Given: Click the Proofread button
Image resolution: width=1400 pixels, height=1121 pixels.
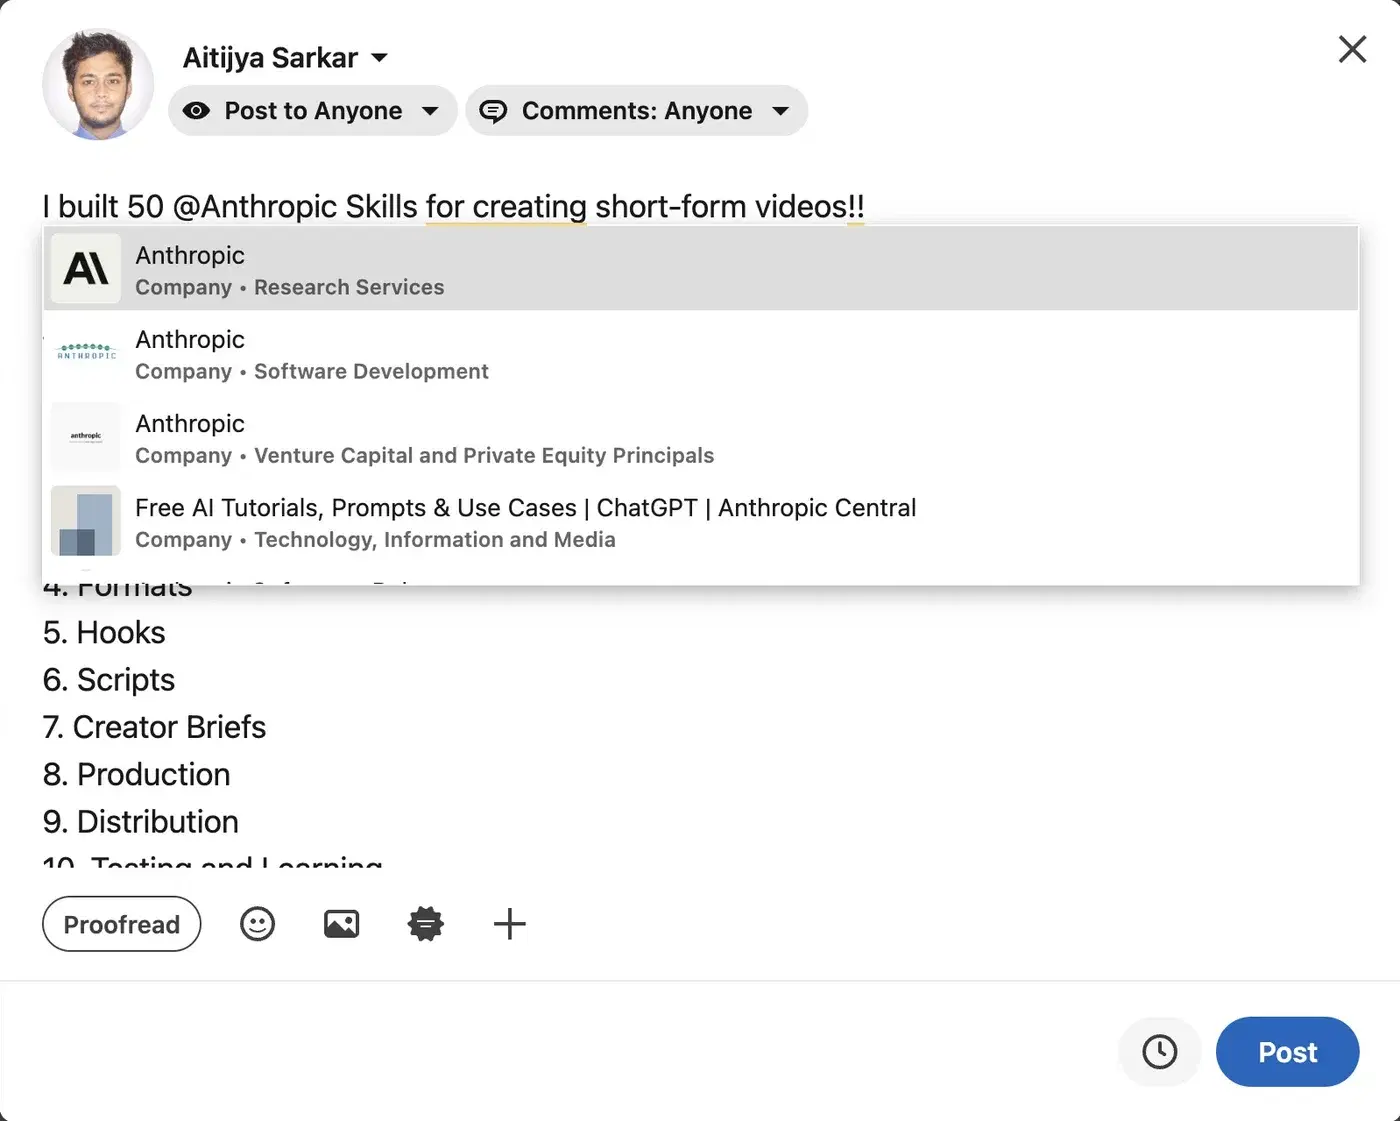Looking at the screenshot, I should [122, 924].
